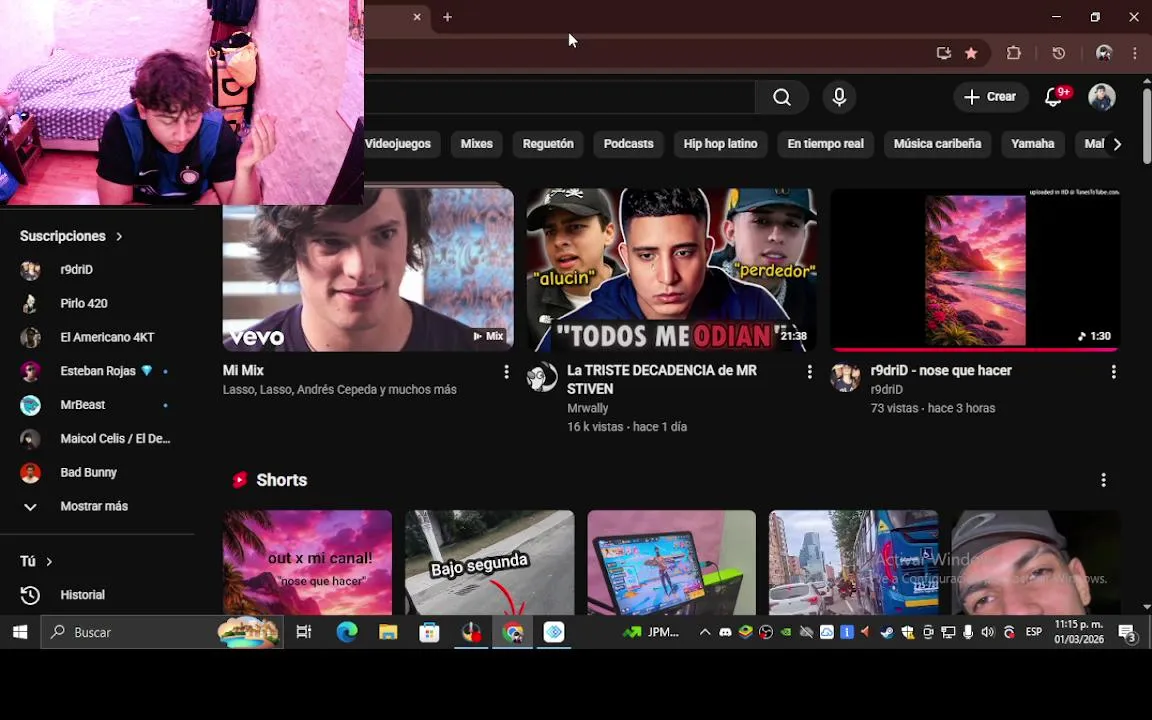
Task: Open r9driD channel avatar beside video title
Action: click(x=845, y=377)
